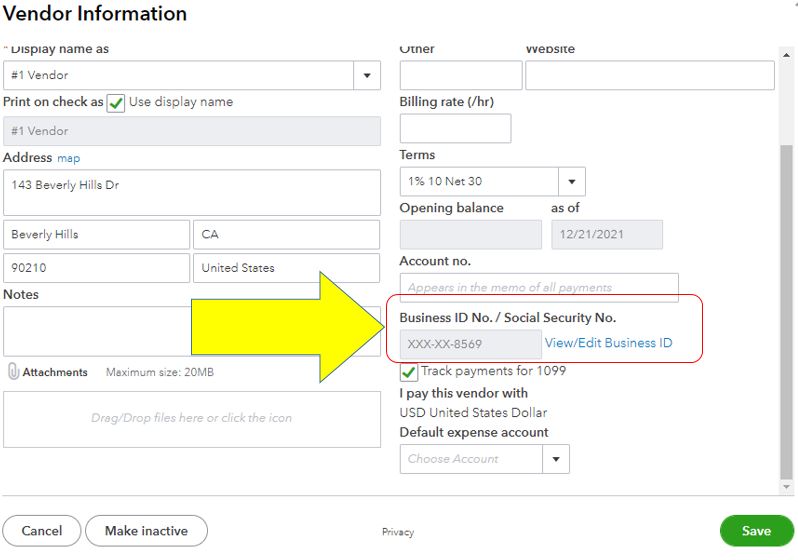Click the address map link

tap(68, 158)
